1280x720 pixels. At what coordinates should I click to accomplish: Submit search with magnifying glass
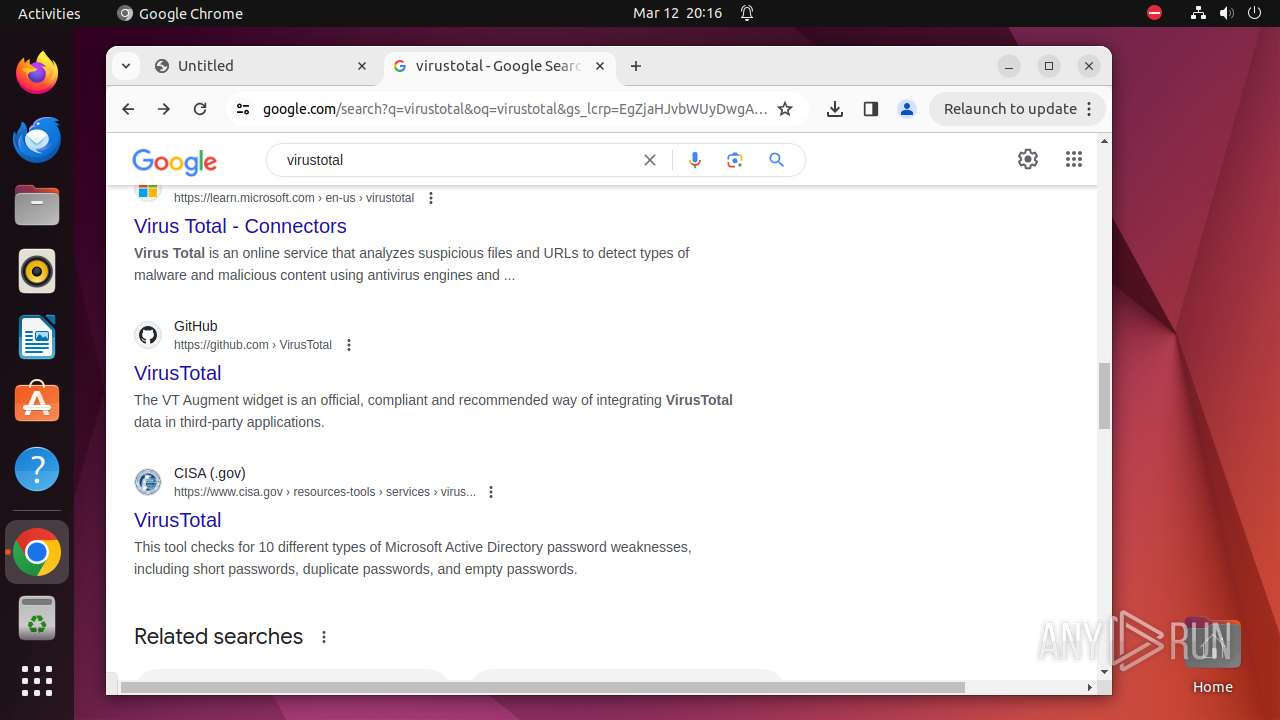pyautogui.click(x=776, y=160)
